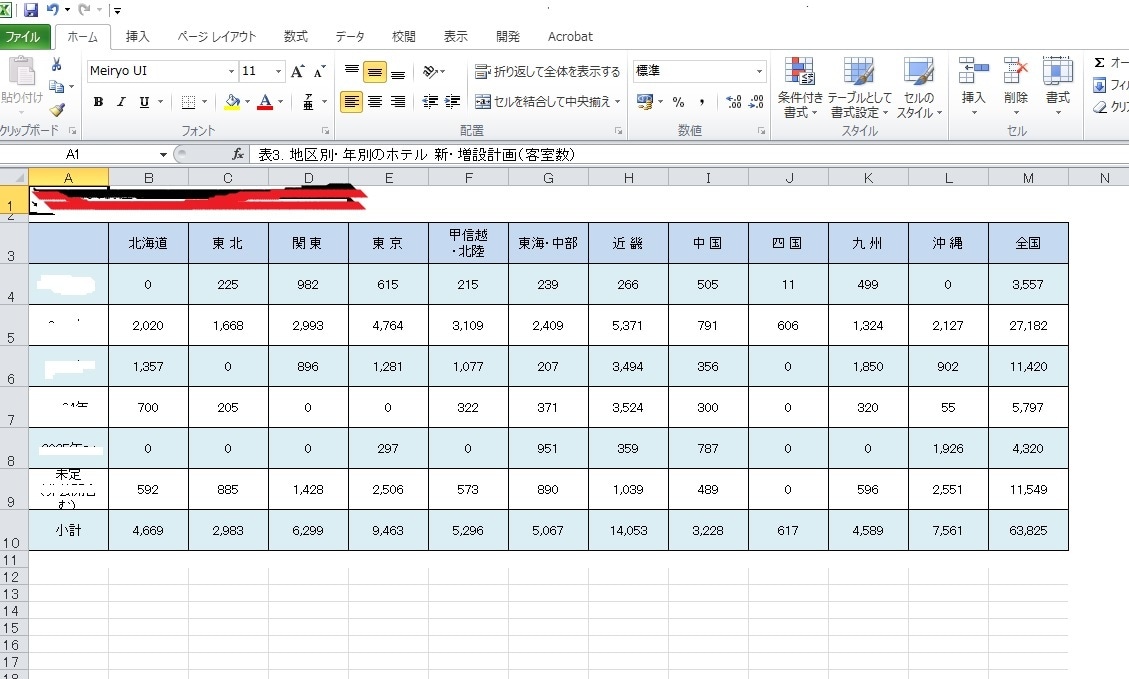The image size is (1129, 679).
Task: Click 折り返して全体を表示する wrap text button
Action: [547, 71]
